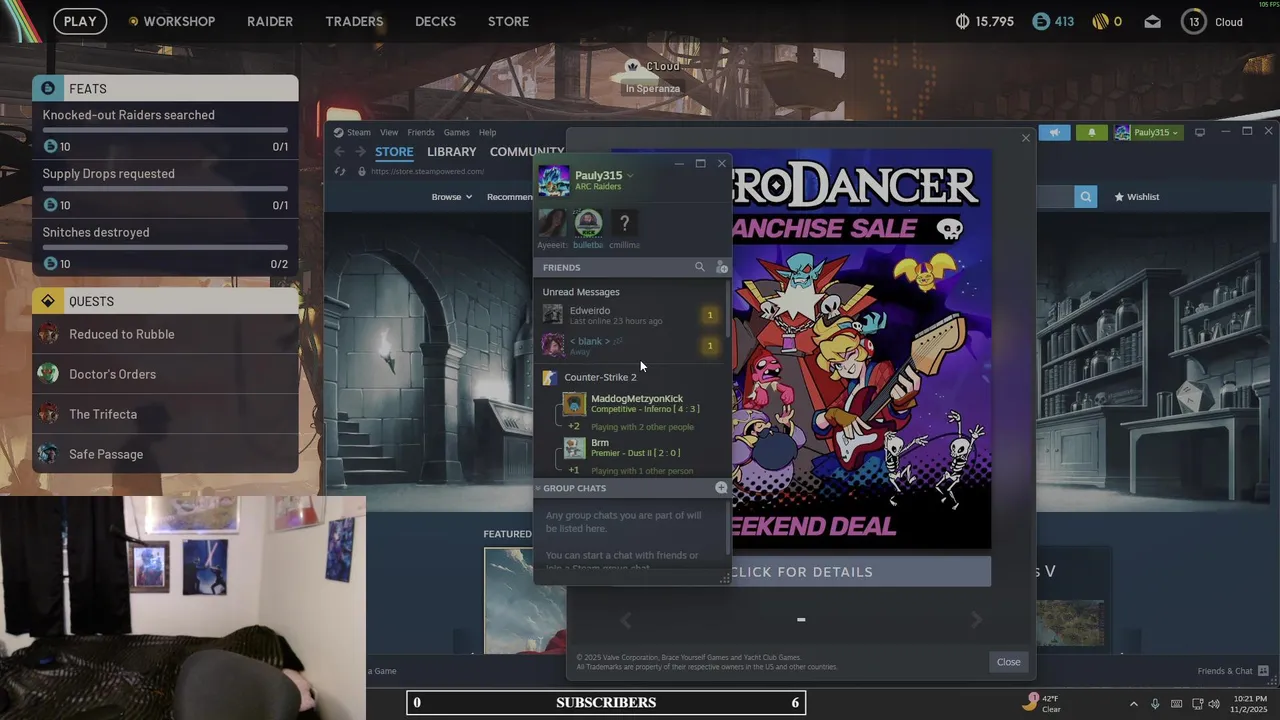Screen dimensions: 1280x720
Task: Enter Steam Big Picture mode via monitor icon
Action: click(1200, 132)
